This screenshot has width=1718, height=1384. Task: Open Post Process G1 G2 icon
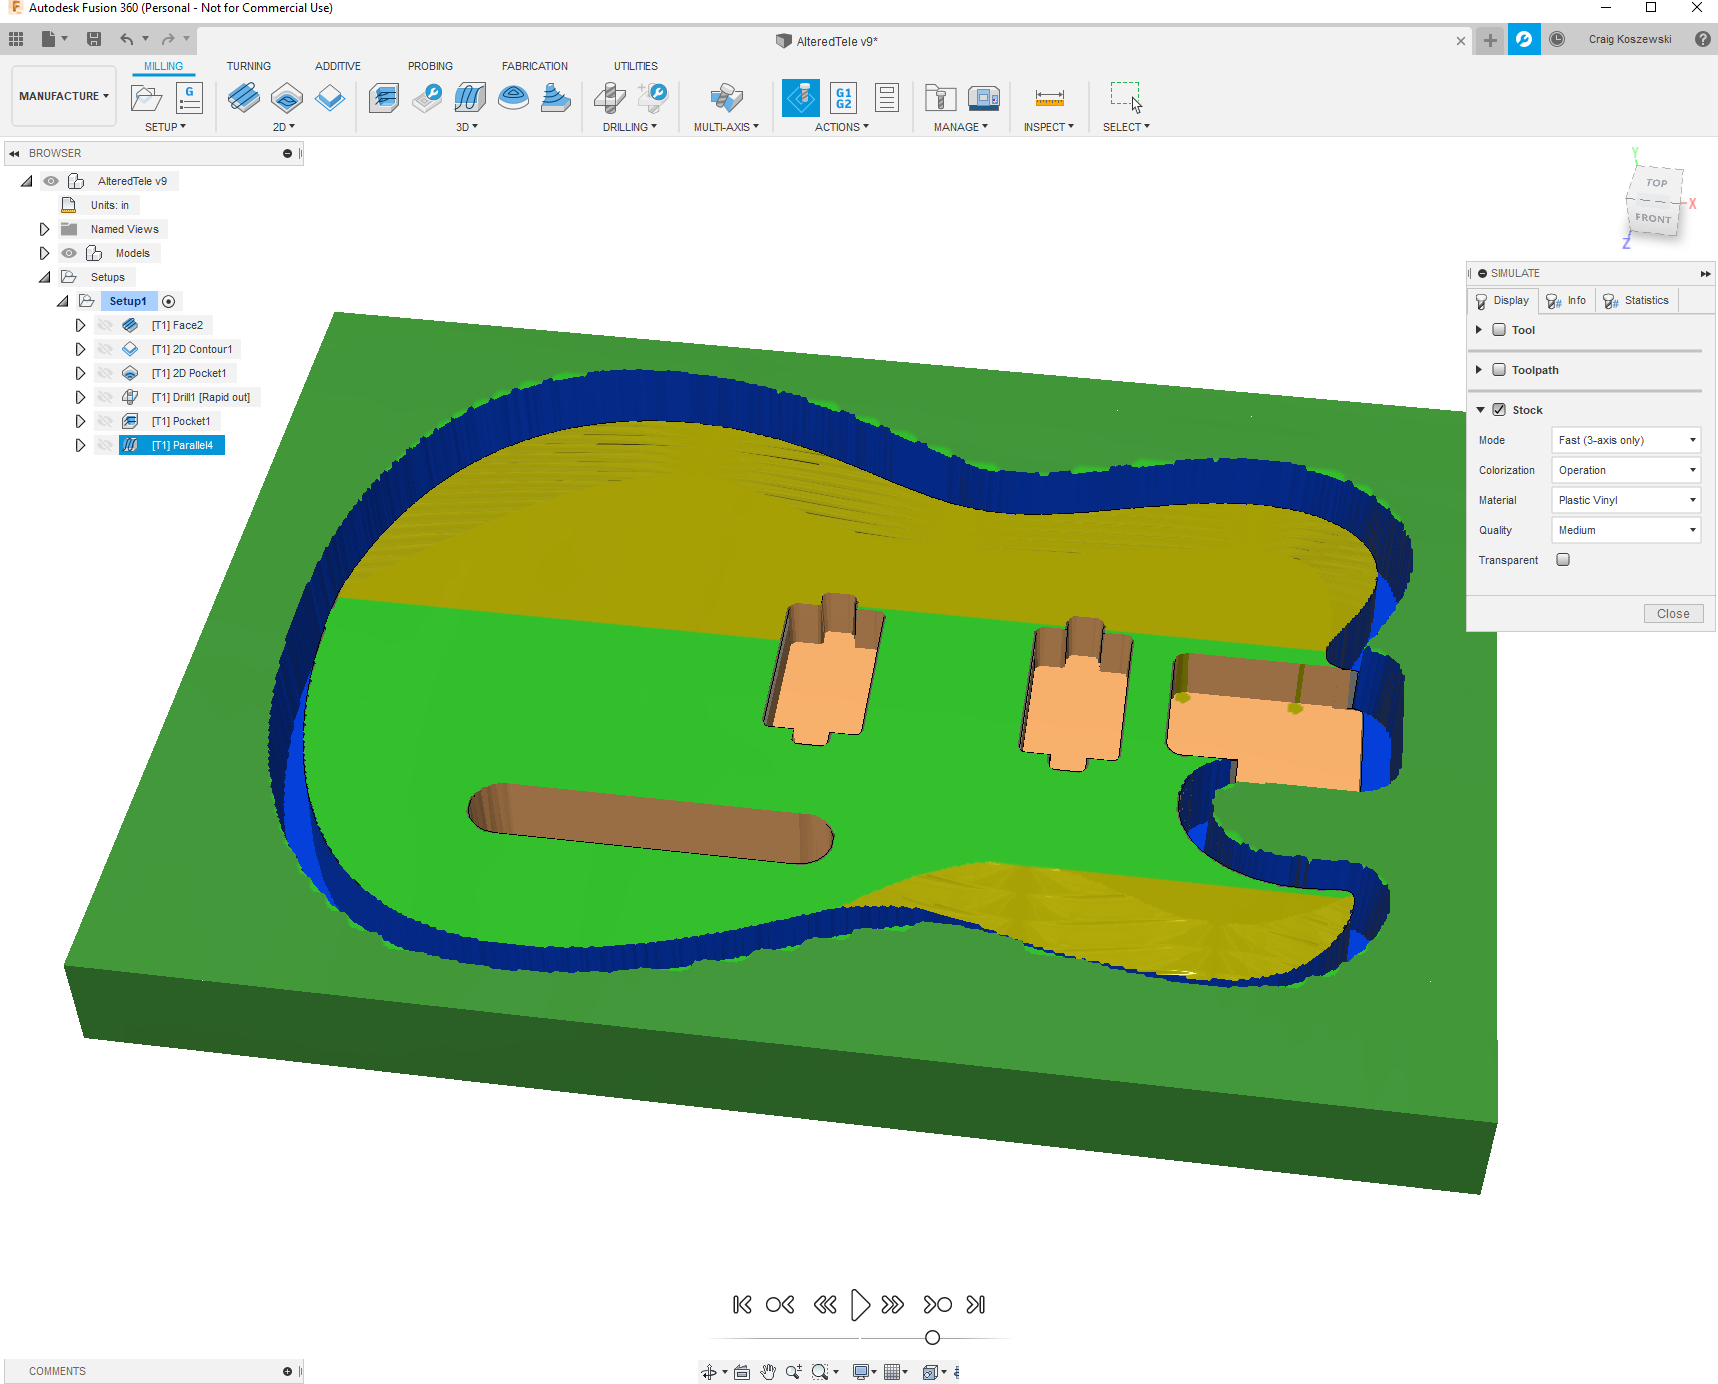[x=844, y=98]
